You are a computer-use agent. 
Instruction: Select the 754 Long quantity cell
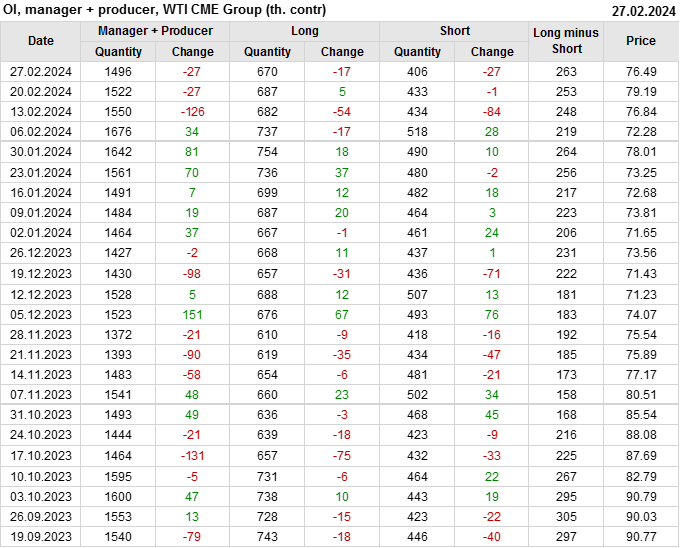(267, 152)
